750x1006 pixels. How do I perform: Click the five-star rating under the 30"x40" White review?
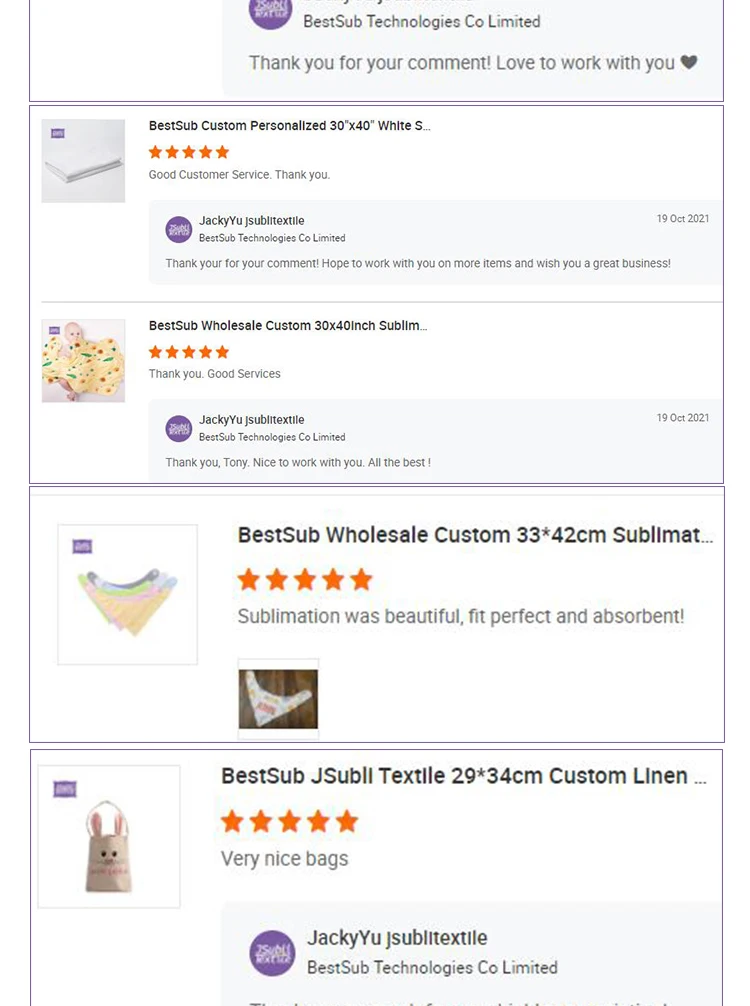pyautogui.click(x=189, y=152)
